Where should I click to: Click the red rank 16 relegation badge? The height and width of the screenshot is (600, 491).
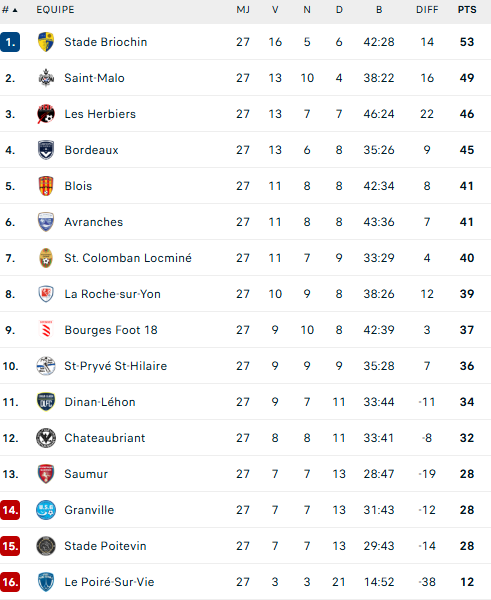(10, 582)
